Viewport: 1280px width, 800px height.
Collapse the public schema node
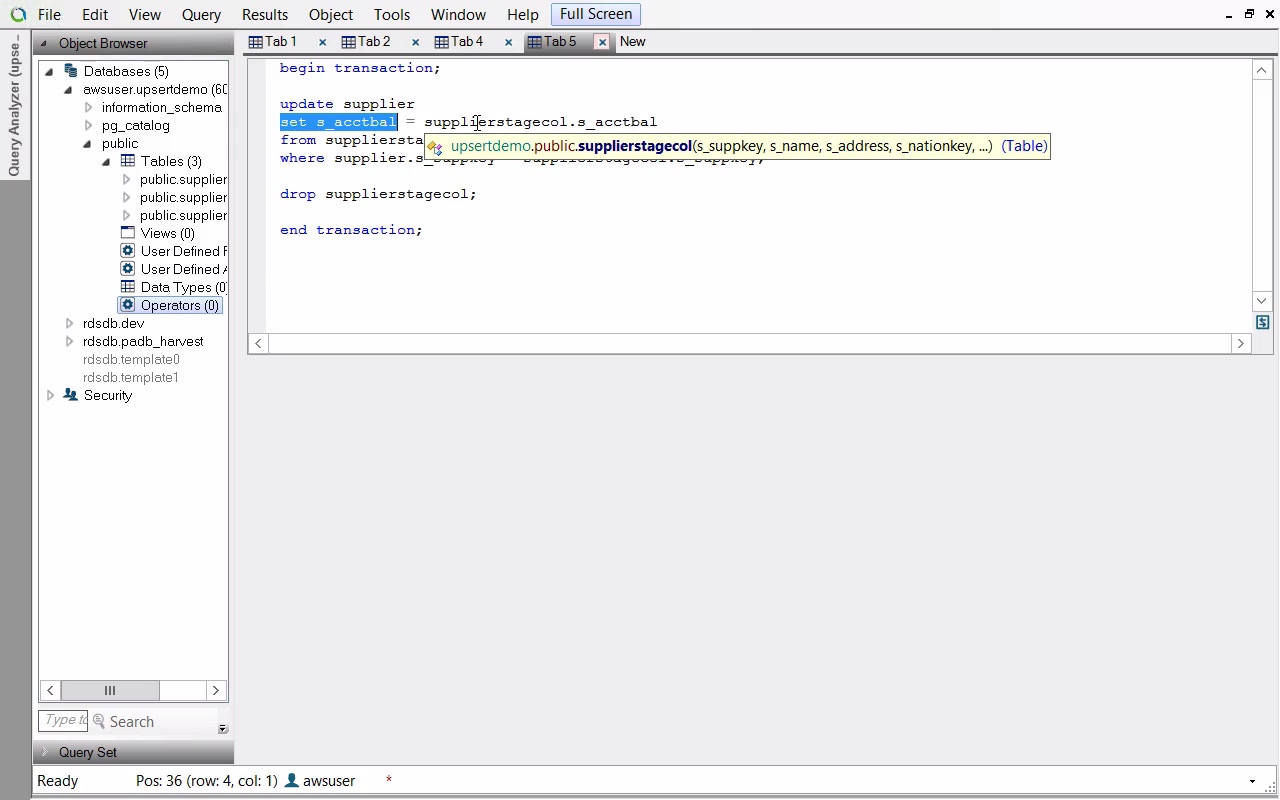88,143
